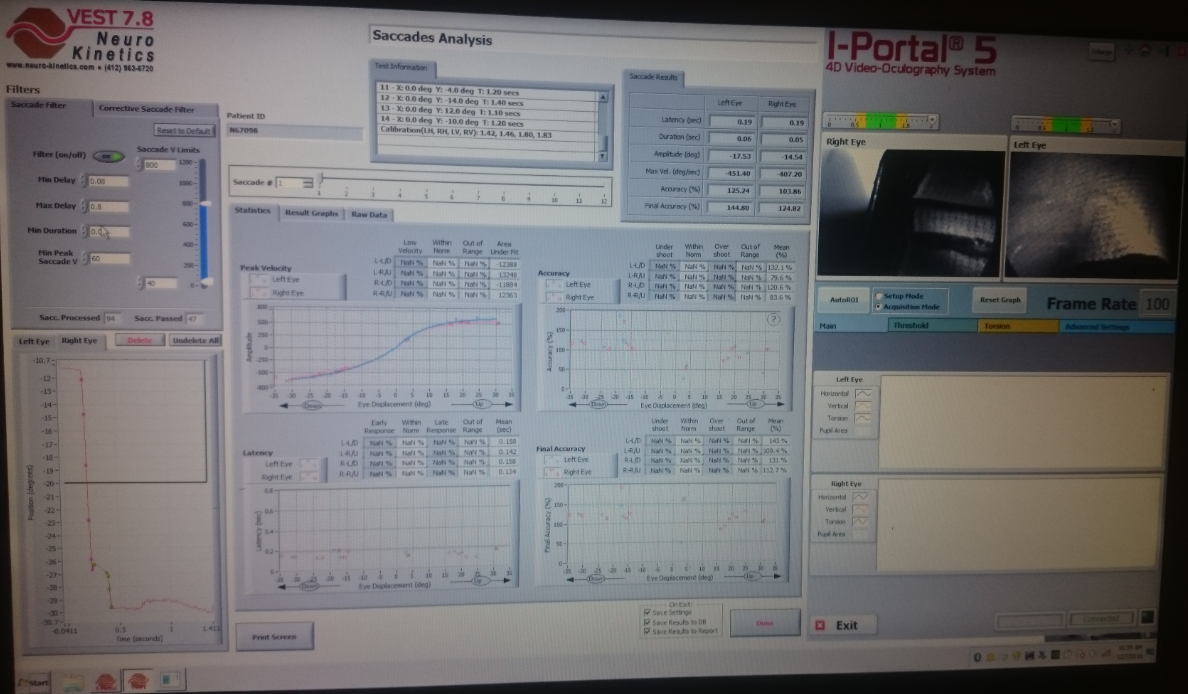Viewport: 1188px width, 694px height.
Task: Click the Right Eye Vertical plot icon
Action: 860,509
